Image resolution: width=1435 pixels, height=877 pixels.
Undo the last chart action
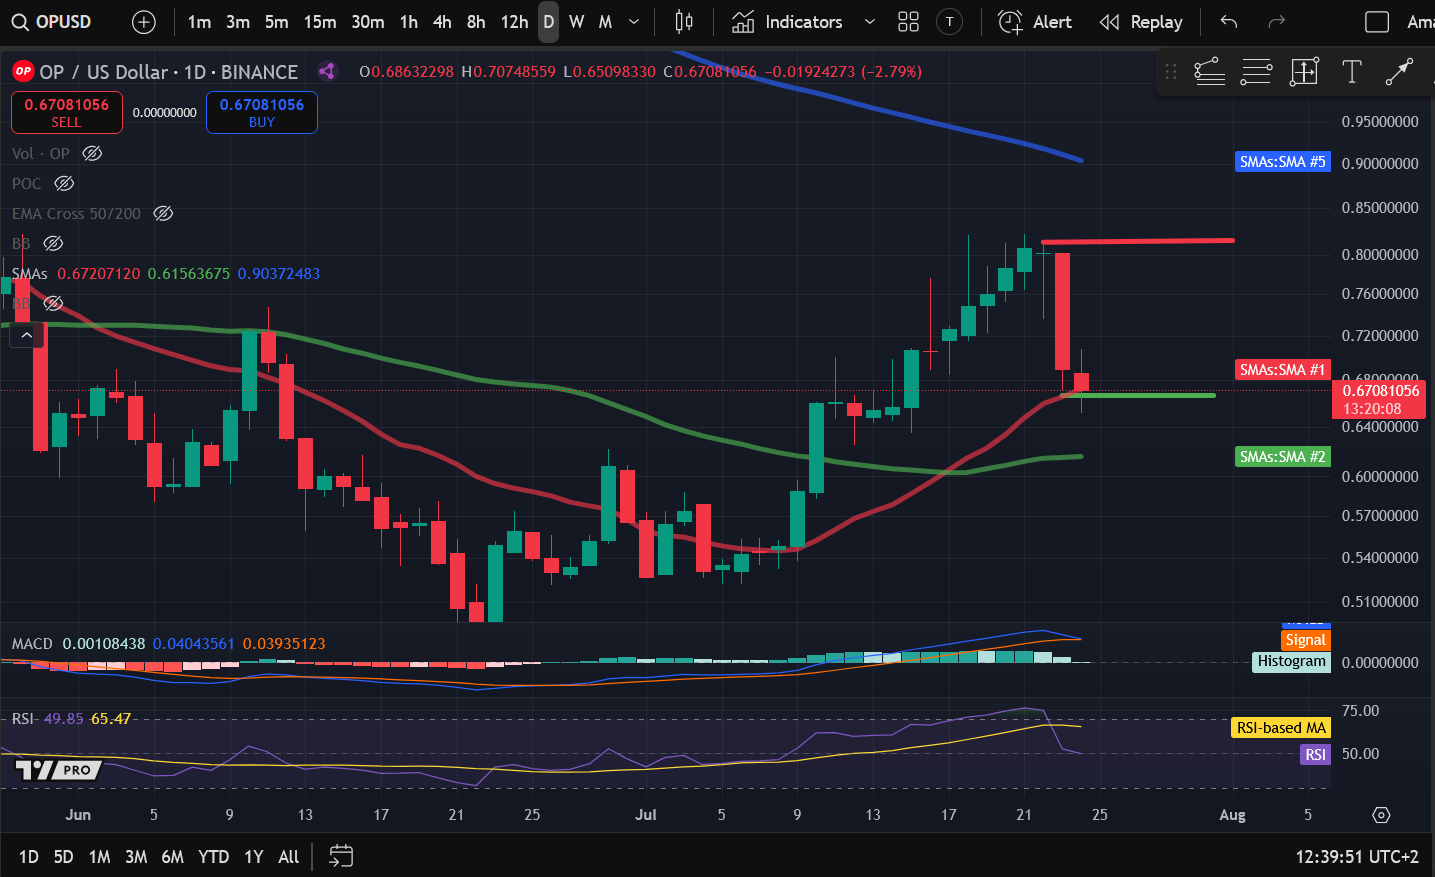[x=1229, y=22]
